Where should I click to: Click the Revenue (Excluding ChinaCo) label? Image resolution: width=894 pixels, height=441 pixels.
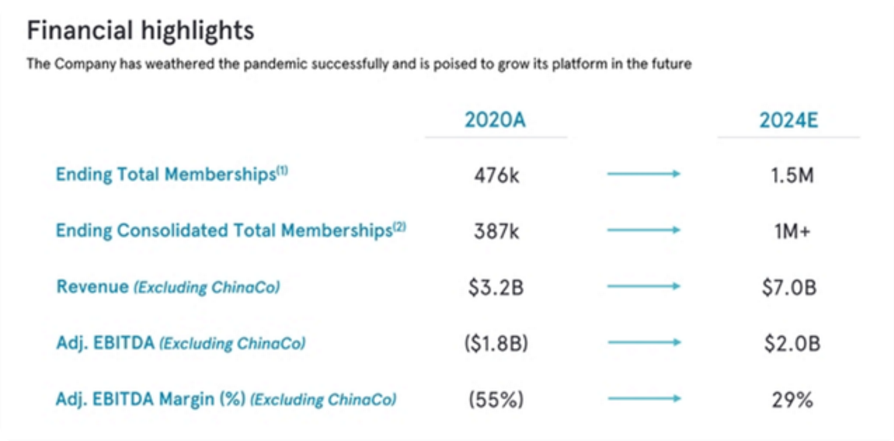(167, 287)
